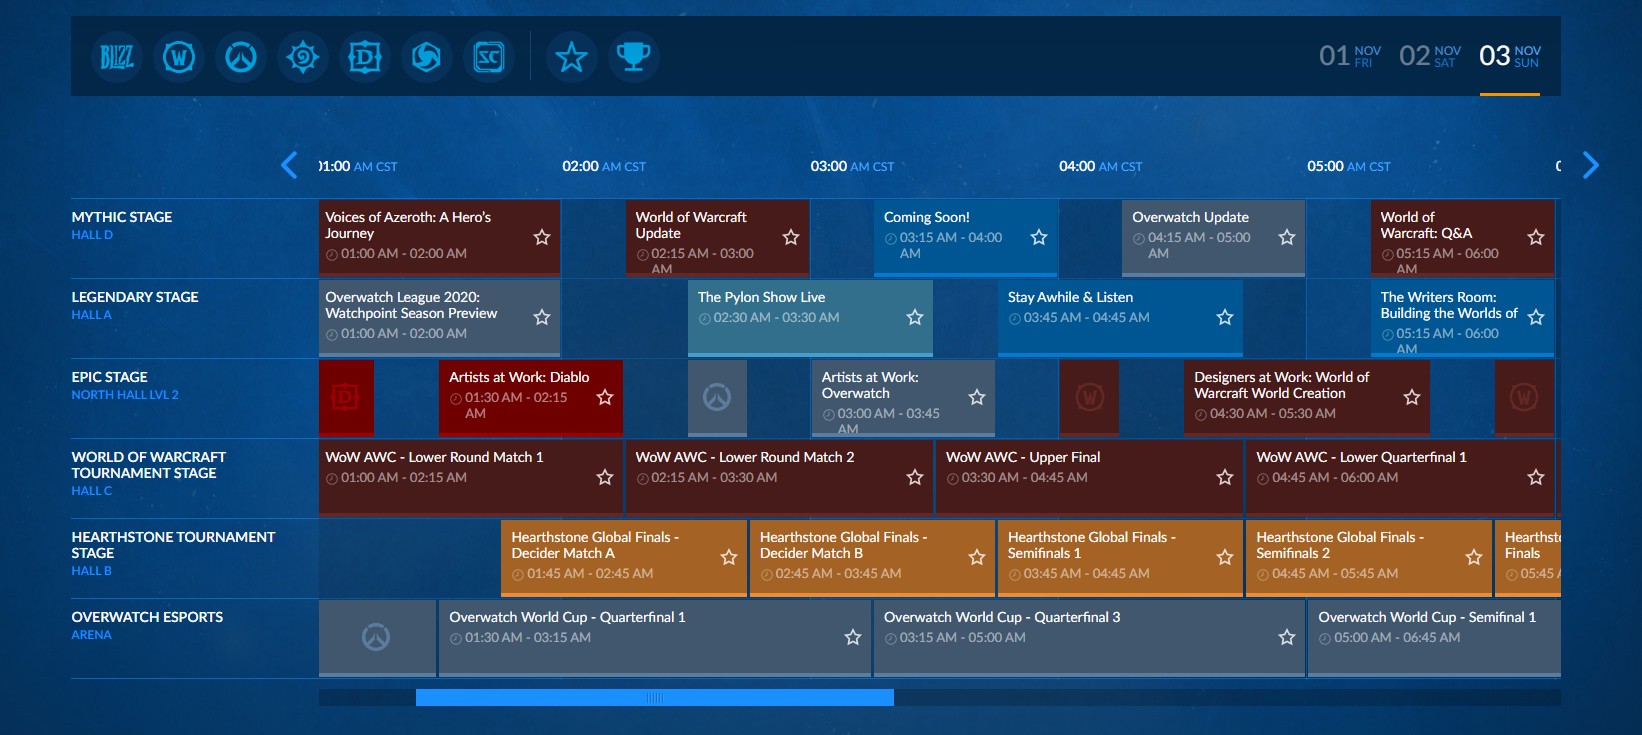Filter by Hearthstone icon
This screenshot has width=1642, height=735.
(x=302, y=57)
